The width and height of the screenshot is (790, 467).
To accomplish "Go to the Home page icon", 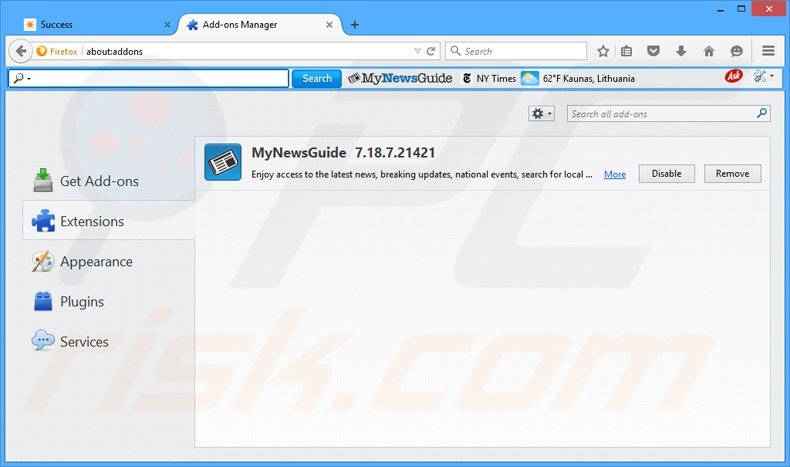I will point(709,51).
